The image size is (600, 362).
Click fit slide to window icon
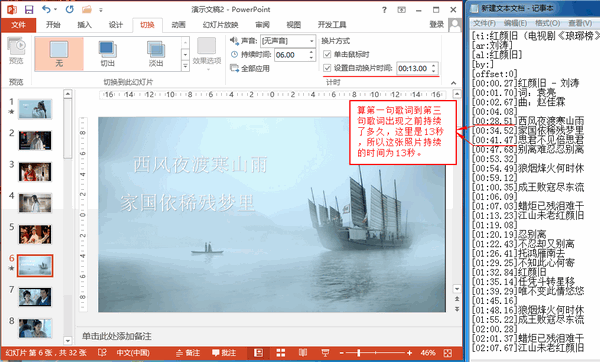pyautogui.click(x=448, y=353)
